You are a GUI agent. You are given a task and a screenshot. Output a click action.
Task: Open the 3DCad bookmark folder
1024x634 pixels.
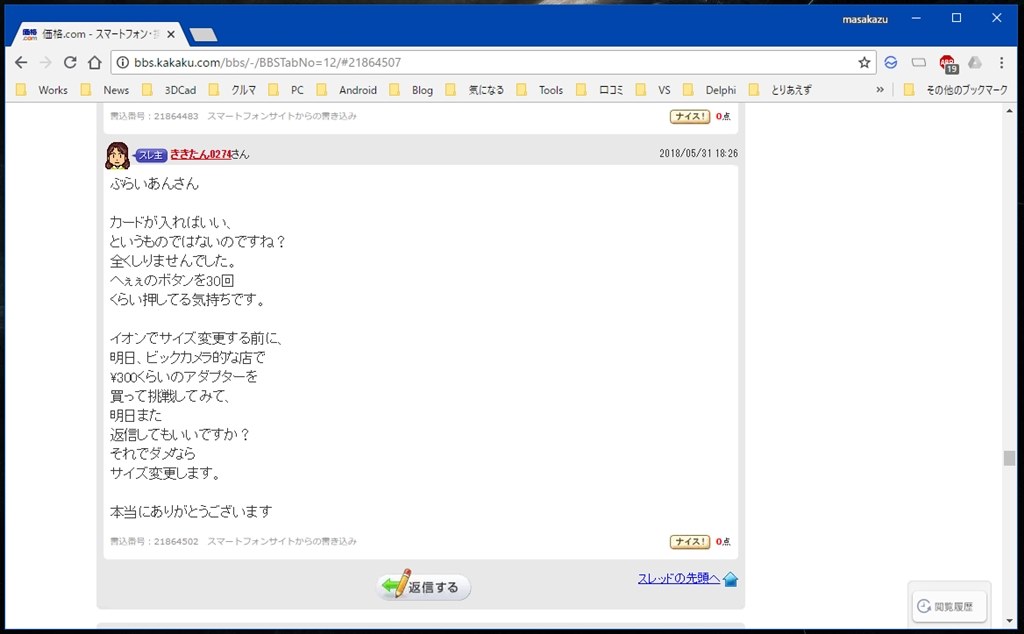click(169, 90)
